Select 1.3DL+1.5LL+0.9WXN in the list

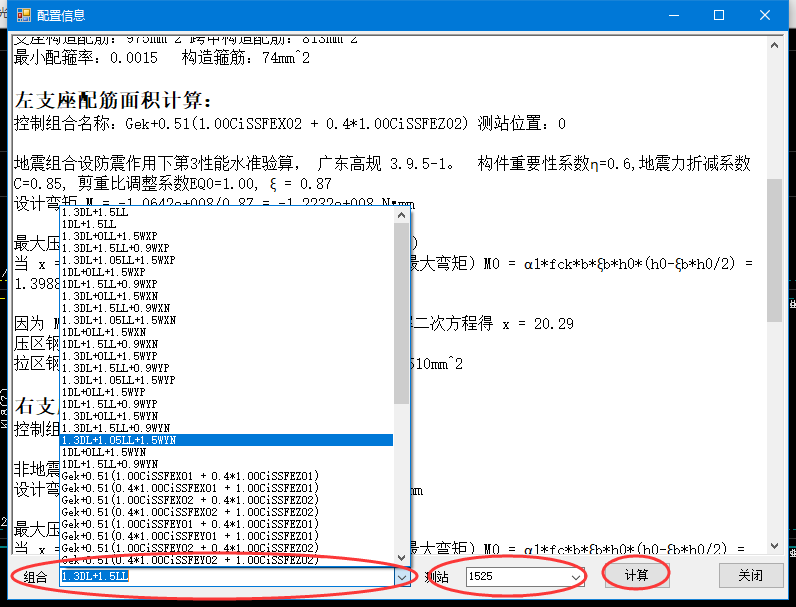(x=116, y=308)
